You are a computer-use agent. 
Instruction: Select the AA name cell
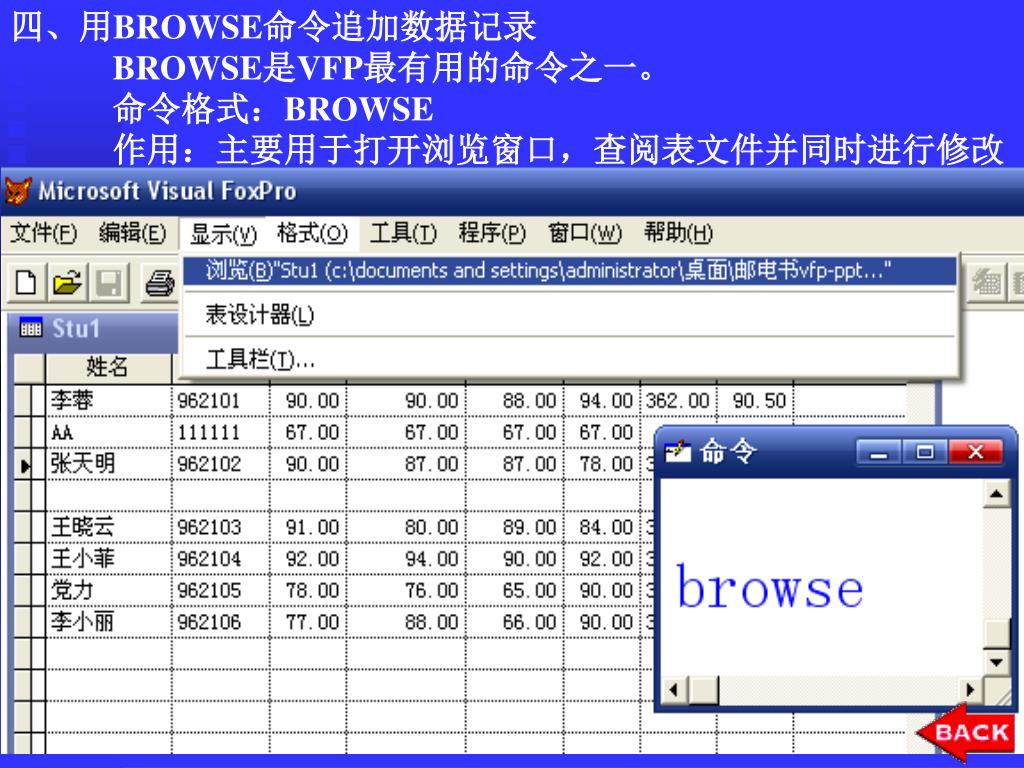[108, 432]
